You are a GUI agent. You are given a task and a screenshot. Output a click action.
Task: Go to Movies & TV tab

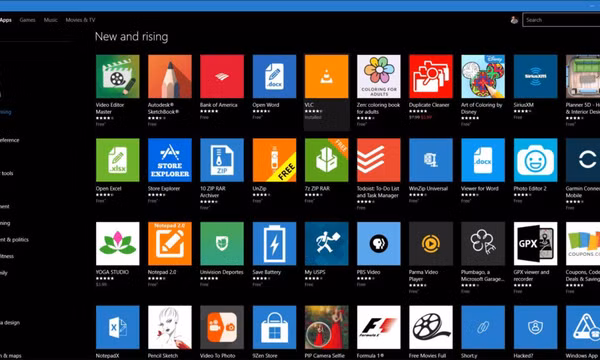point(80,20)
